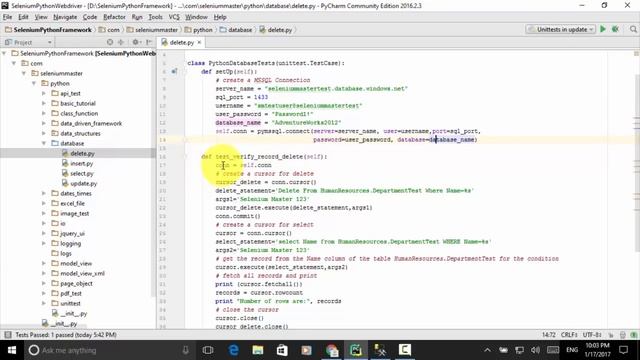This screenshot has width=640, height=360.
Task: Open the Run menu
Action: [137, 17]
